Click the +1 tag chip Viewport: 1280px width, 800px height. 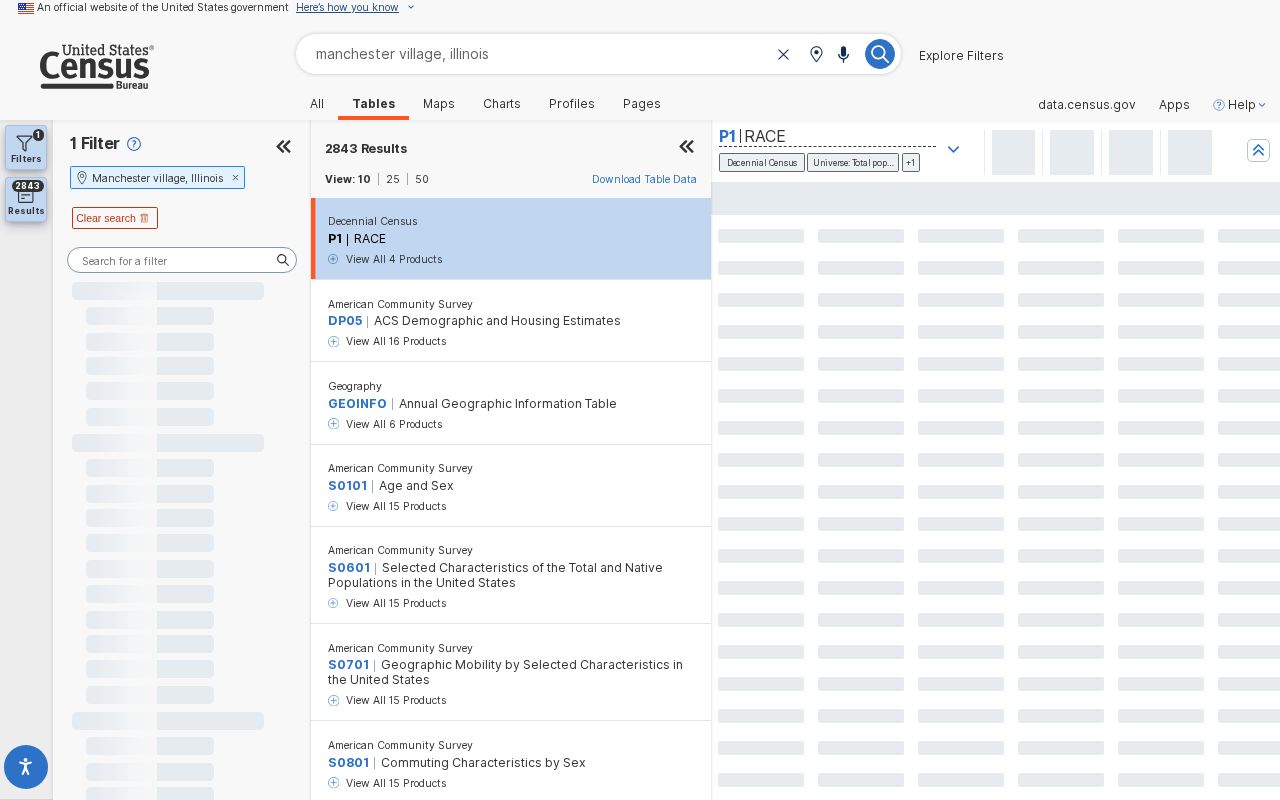pos(911,162)
